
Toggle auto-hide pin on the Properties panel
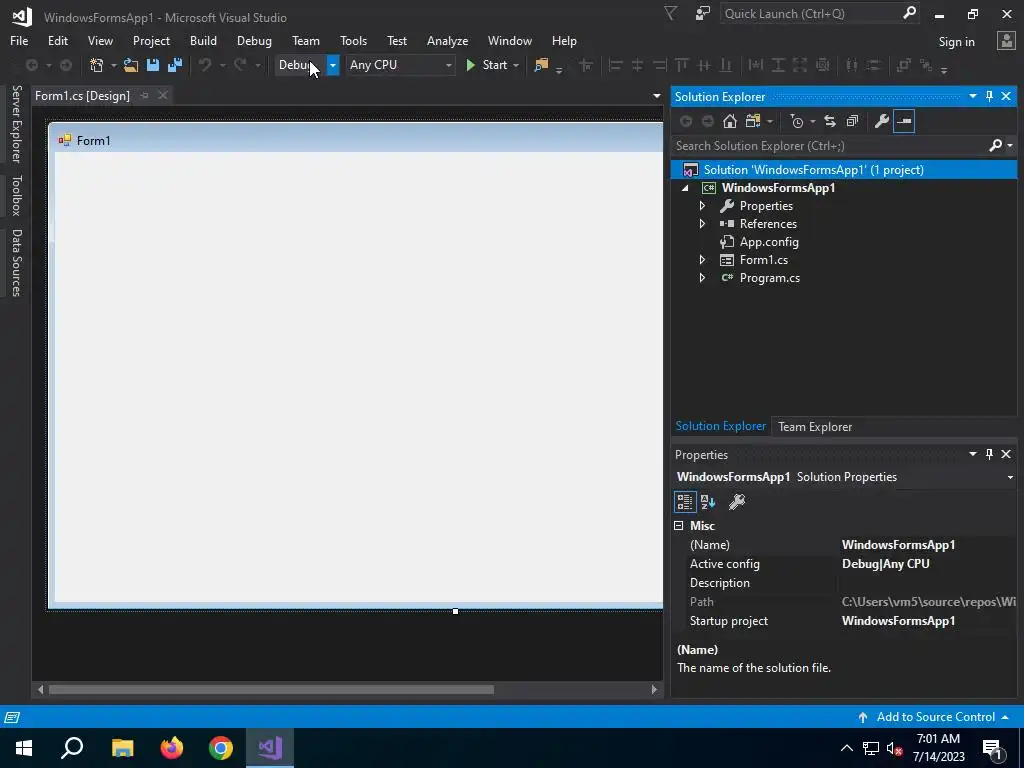tap(989, 454)
